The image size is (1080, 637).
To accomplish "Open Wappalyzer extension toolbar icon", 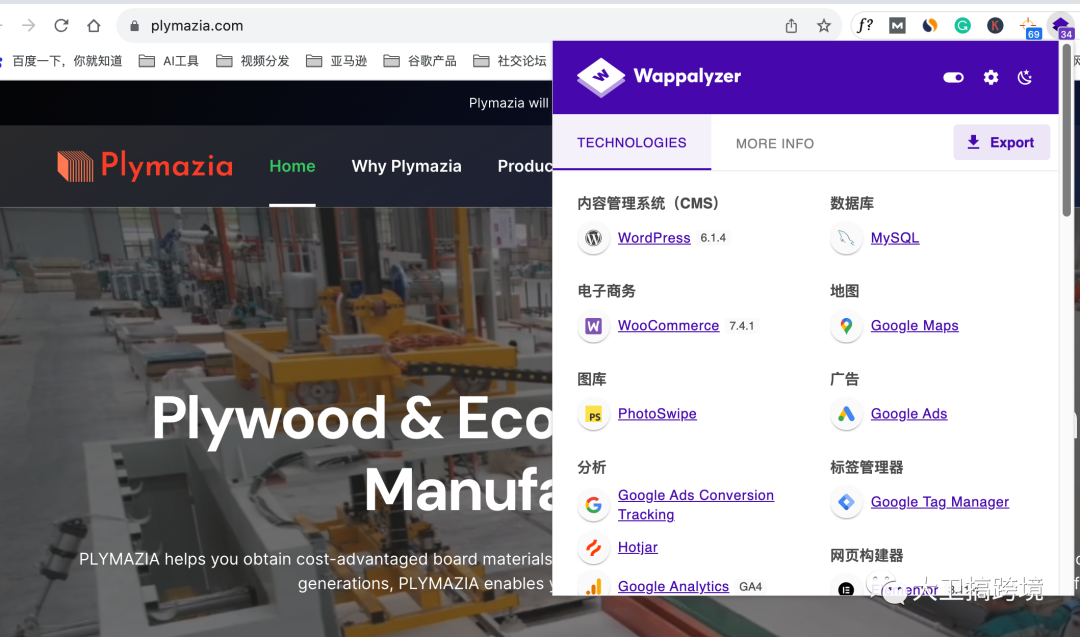I will click(1061, 27).
